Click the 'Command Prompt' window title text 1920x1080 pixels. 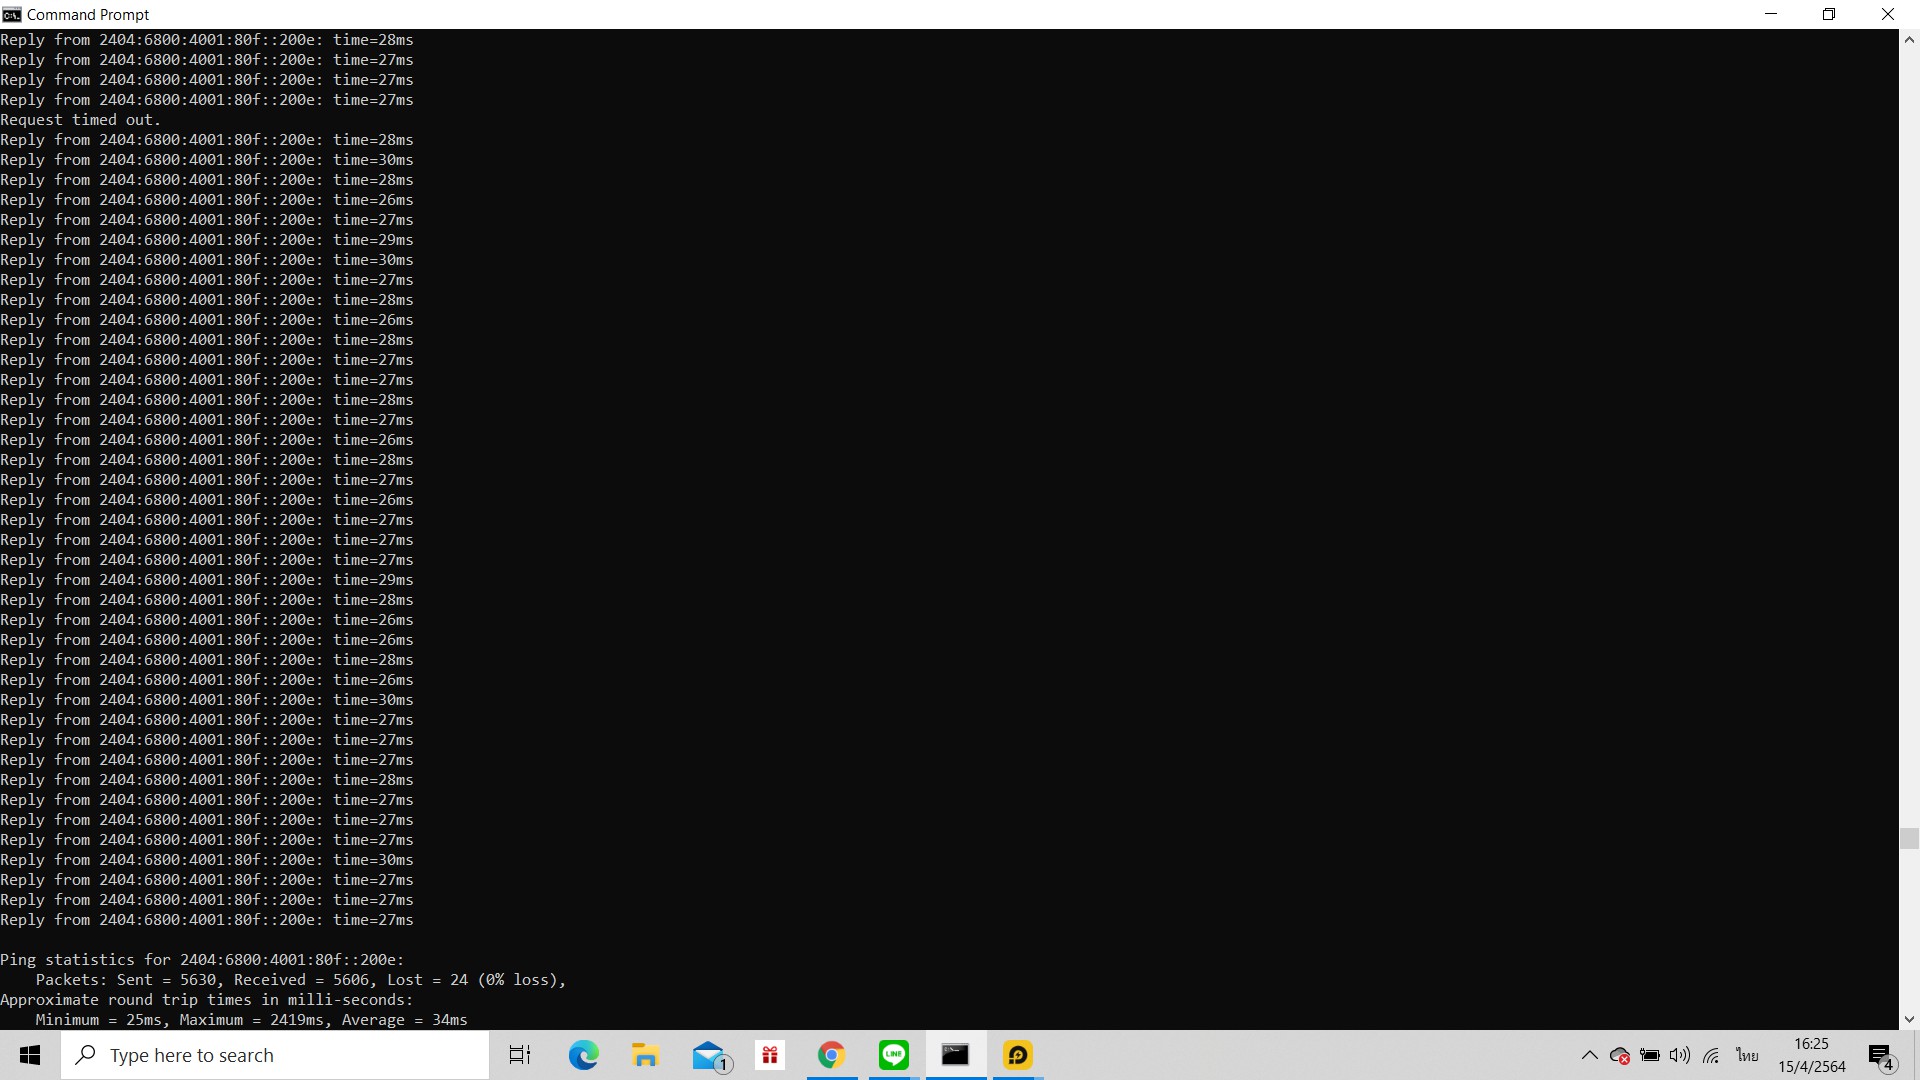[x=88, y=14]
